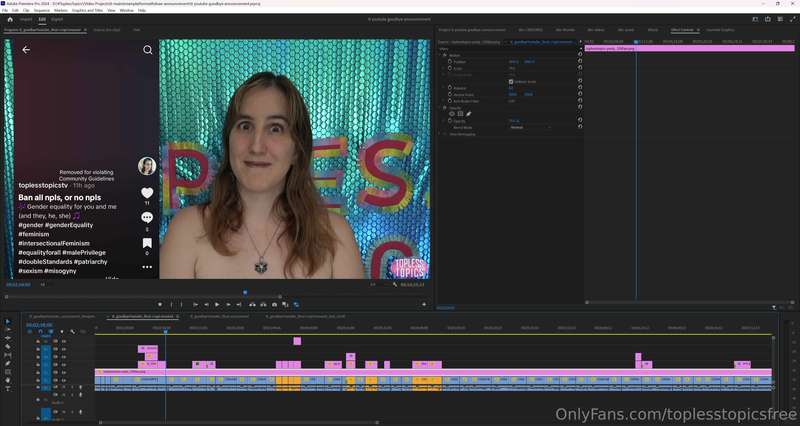Toggle visibility eye of the topmost video track

(x=64, y=341)
